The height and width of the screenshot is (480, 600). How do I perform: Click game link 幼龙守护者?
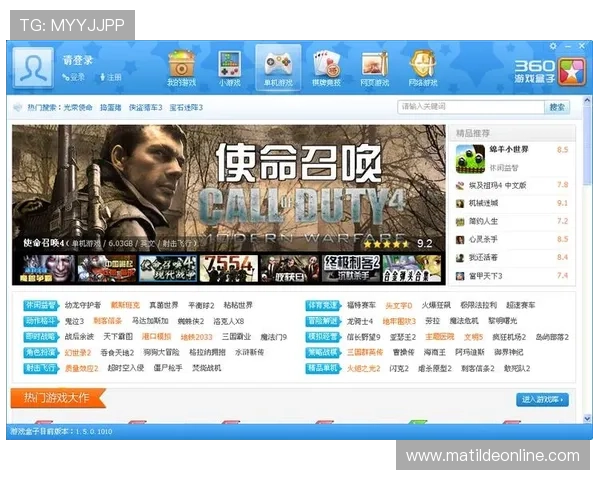[83, 305]
